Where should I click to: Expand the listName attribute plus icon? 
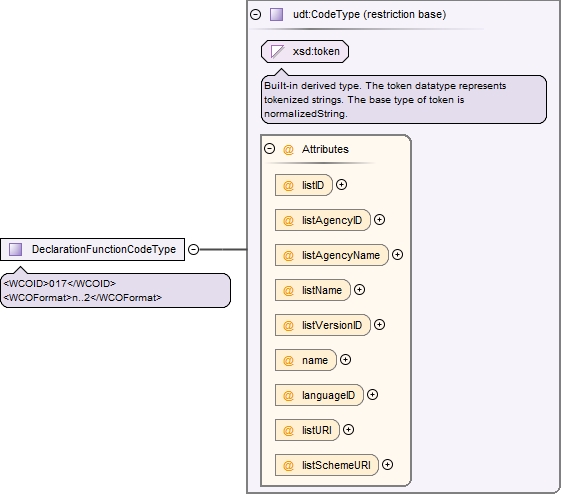click(359, 289)
